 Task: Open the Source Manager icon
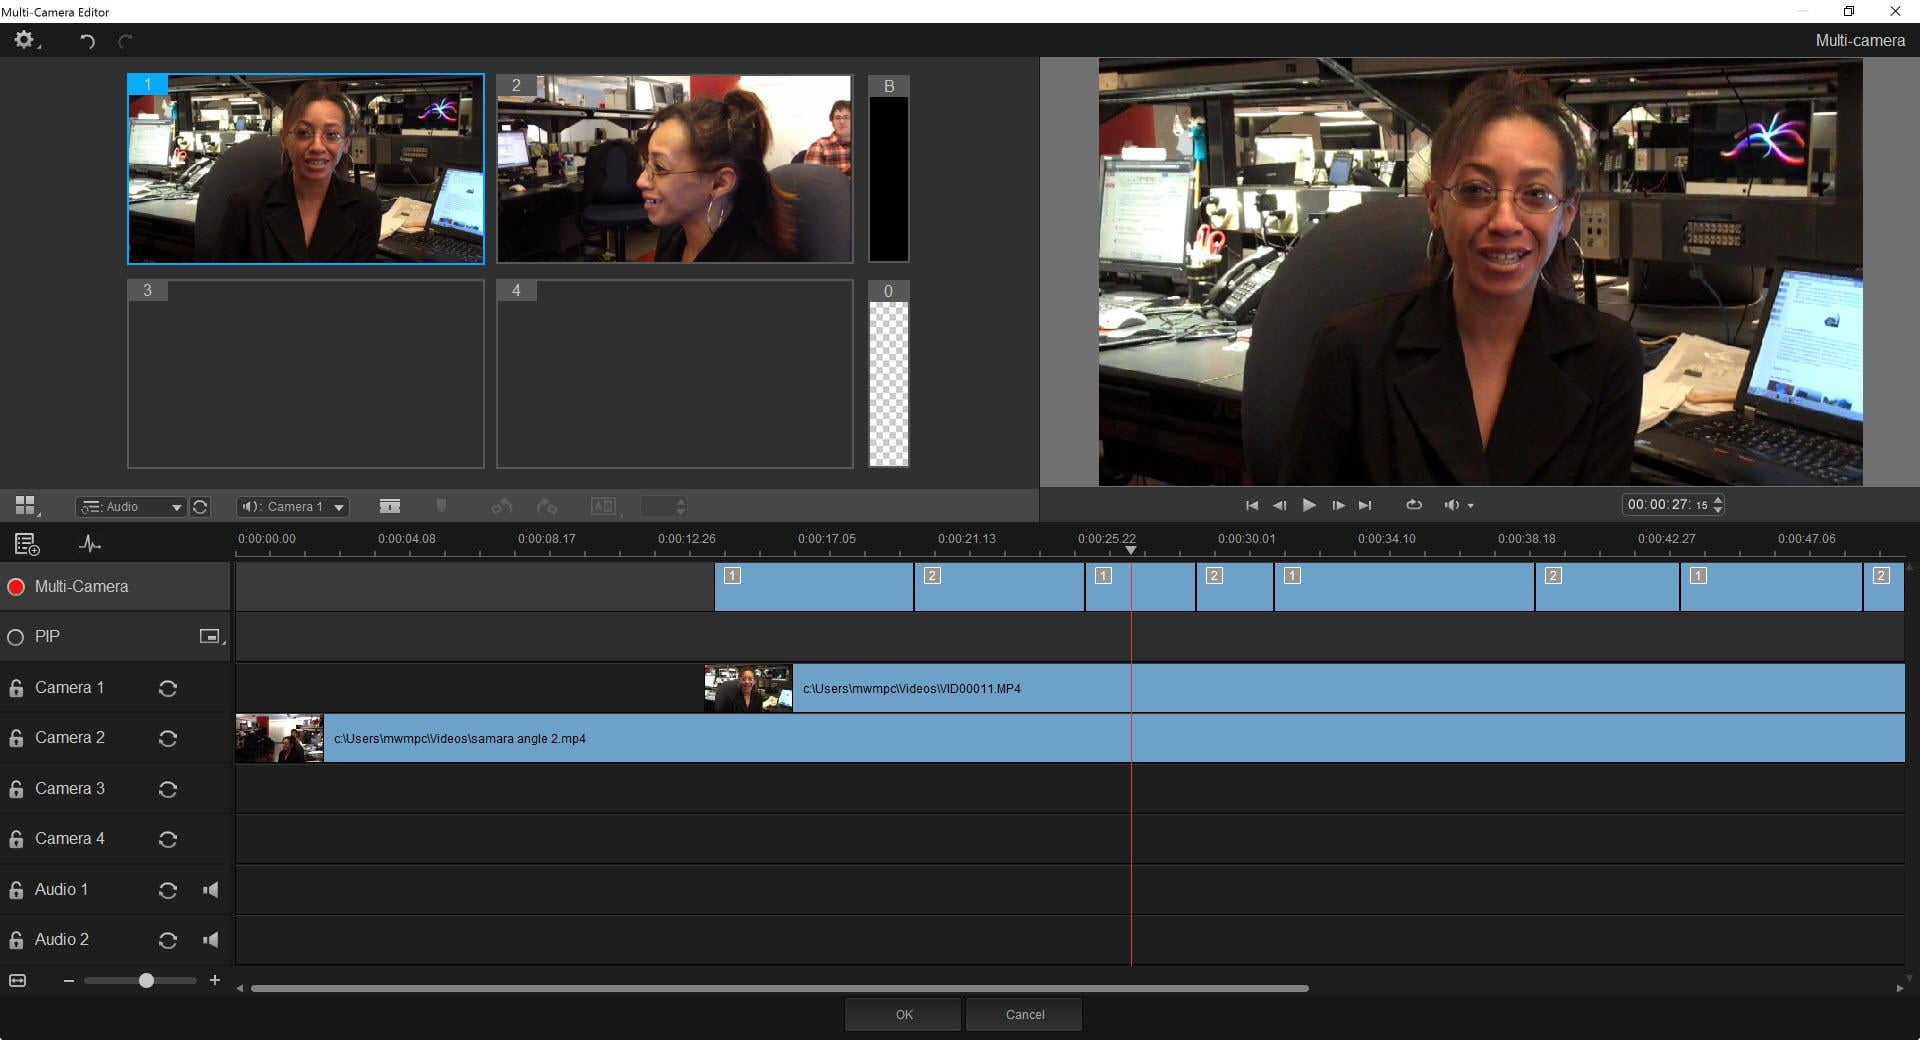coord(27,544)
